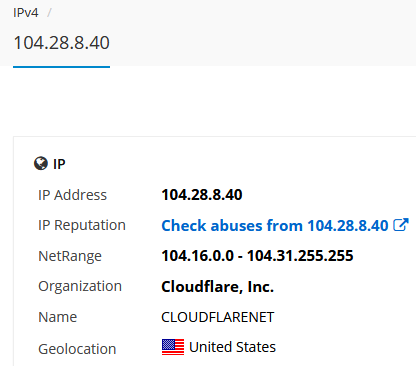The height and width of the screenshot is (366, 416).
Task: Click the NetRange label
Action: 70,256
